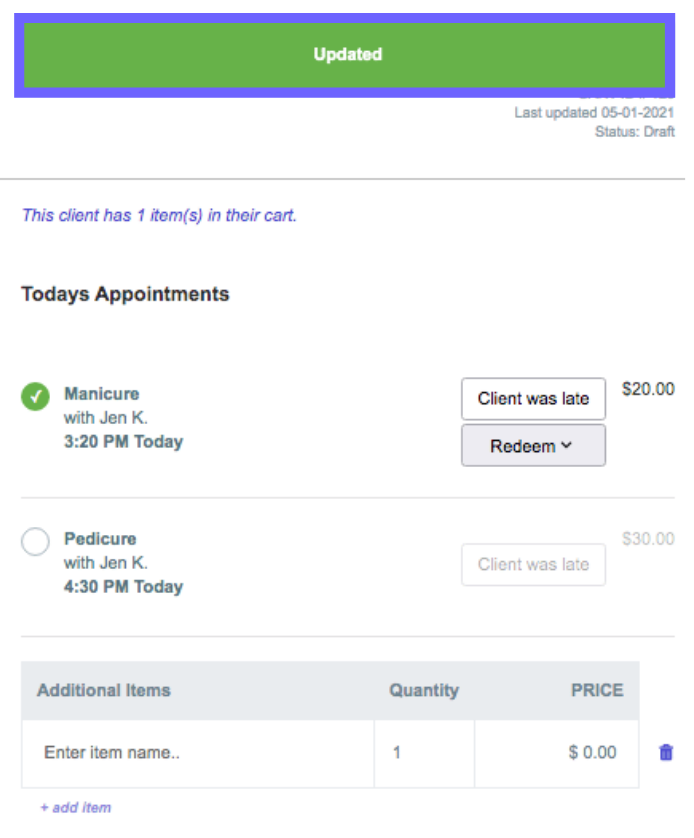The height and width of the screenshot is (838, 694).
Task: Click the Pedicure service name
Action: click(x=100, y=539)
